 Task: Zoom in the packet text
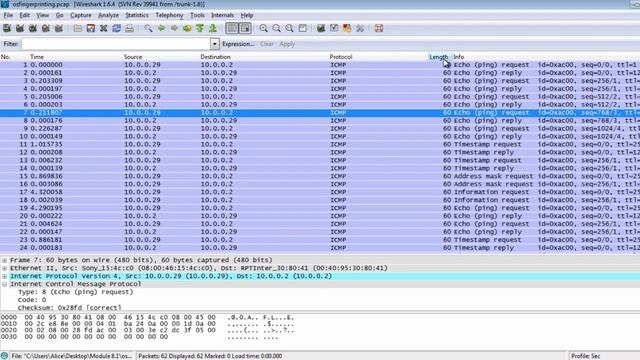(264, 28)
